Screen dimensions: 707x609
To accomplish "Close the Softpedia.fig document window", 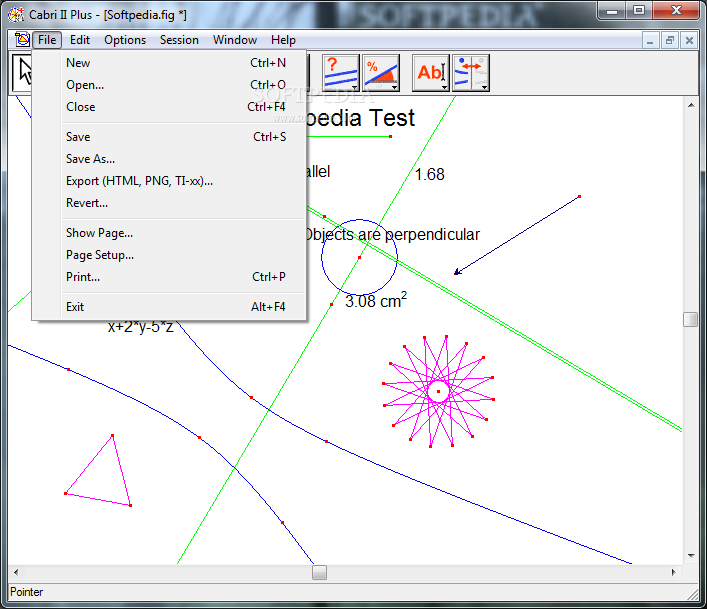I will [x=689, y=41].
